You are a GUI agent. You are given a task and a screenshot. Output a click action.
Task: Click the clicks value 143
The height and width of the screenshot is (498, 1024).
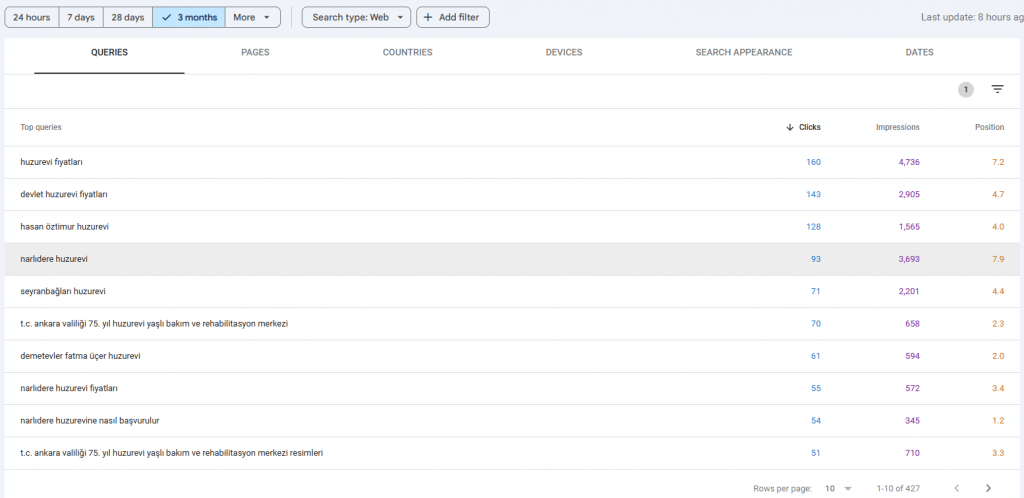[x=814, y=195]
